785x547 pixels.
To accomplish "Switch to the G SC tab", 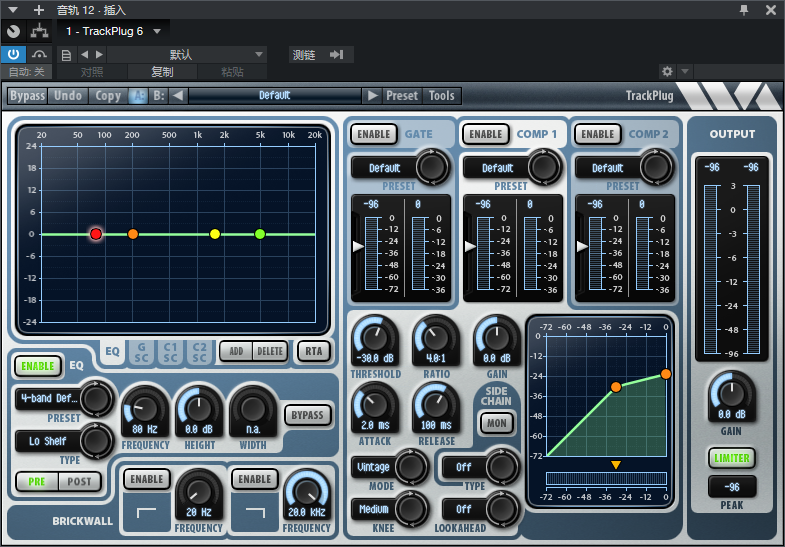I will pyautogui.click(x=142, y=352).
